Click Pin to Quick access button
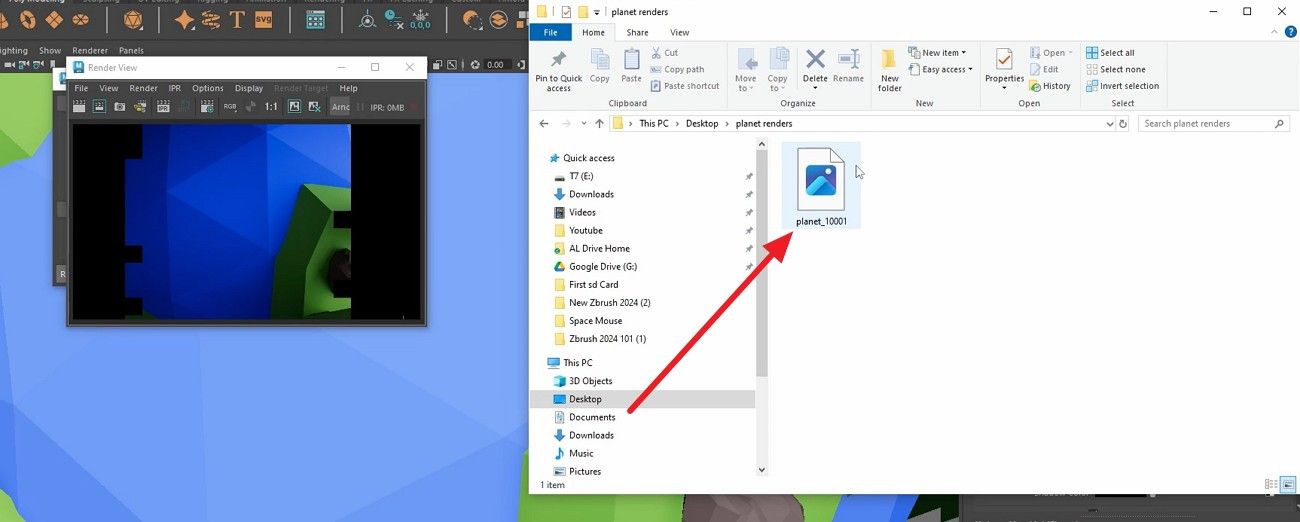1300x522 pixels. coord(558,68)
